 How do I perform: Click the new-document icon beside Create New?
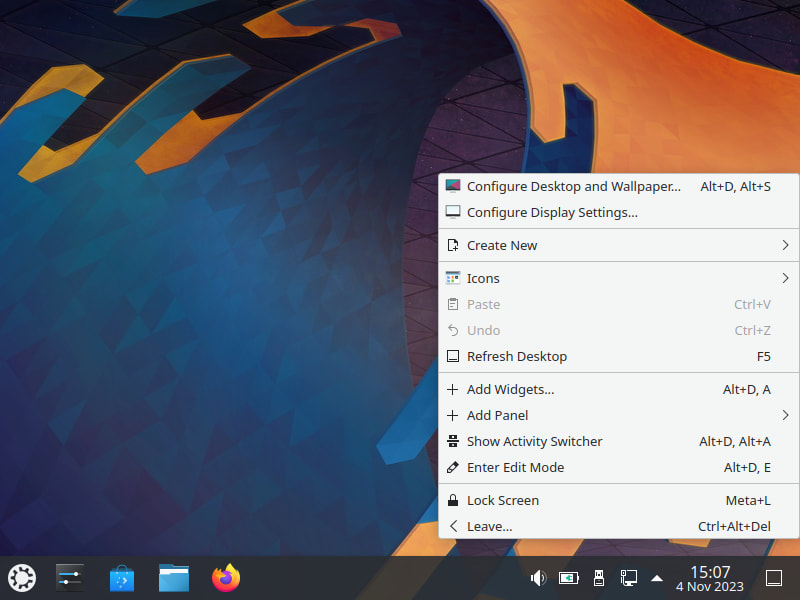453,245
